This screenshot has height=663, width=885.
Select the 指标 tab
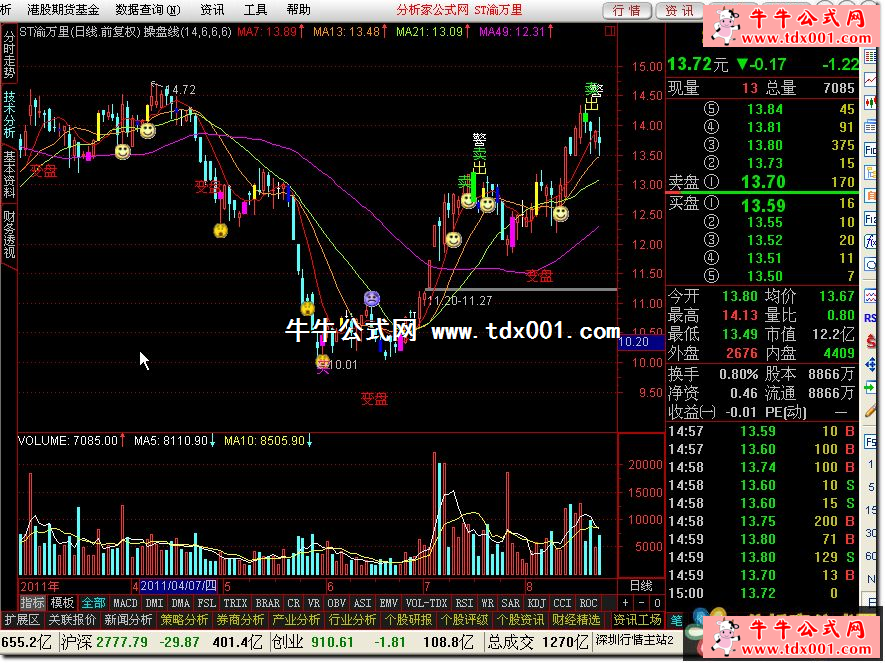tap(32, 603)
